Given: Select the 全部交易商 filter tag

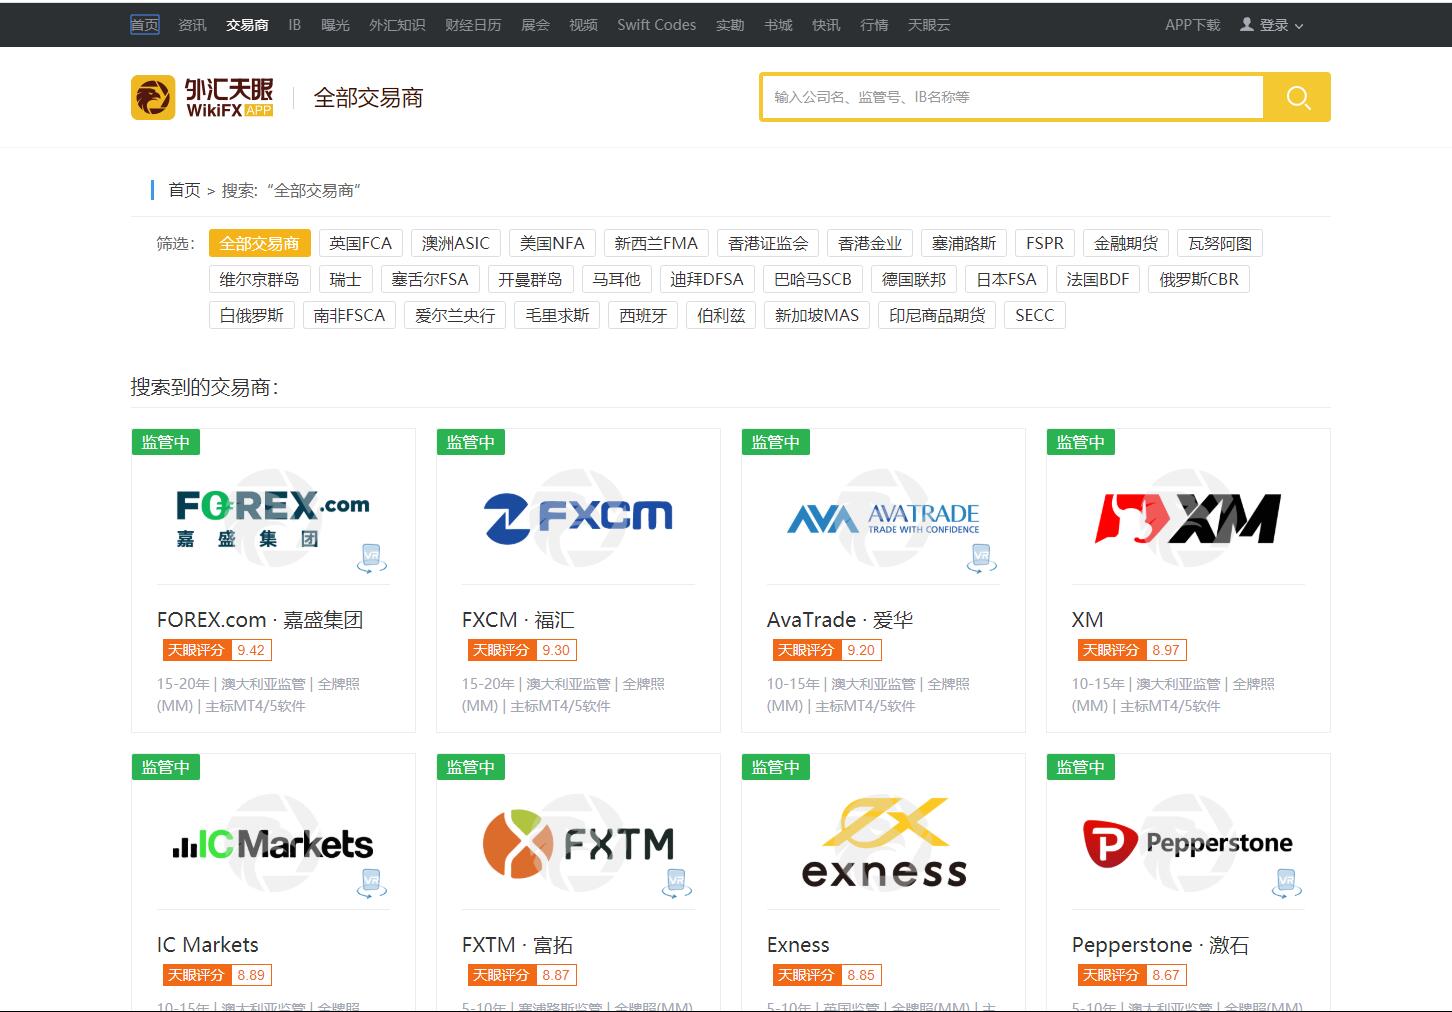Looking at the screenshot, I should [259, 243].
